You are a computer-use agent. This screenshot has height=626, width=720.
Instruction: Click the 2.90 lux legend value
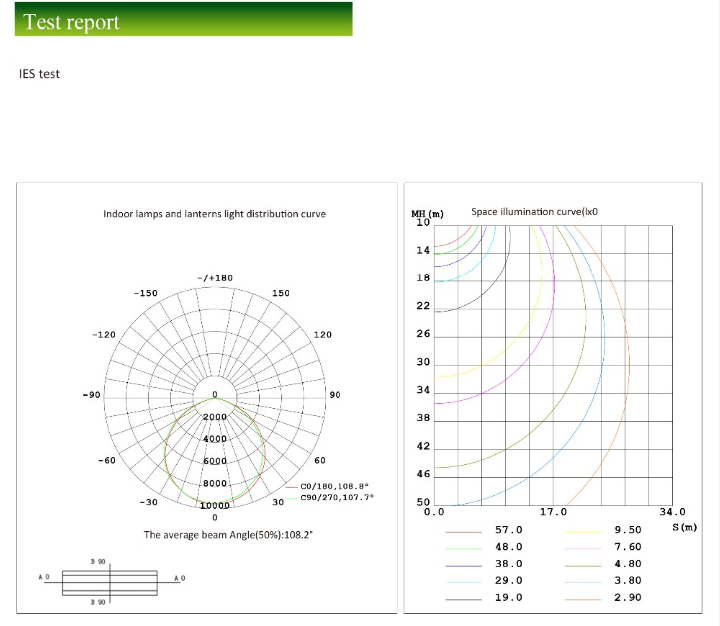[x=628, y=598]
